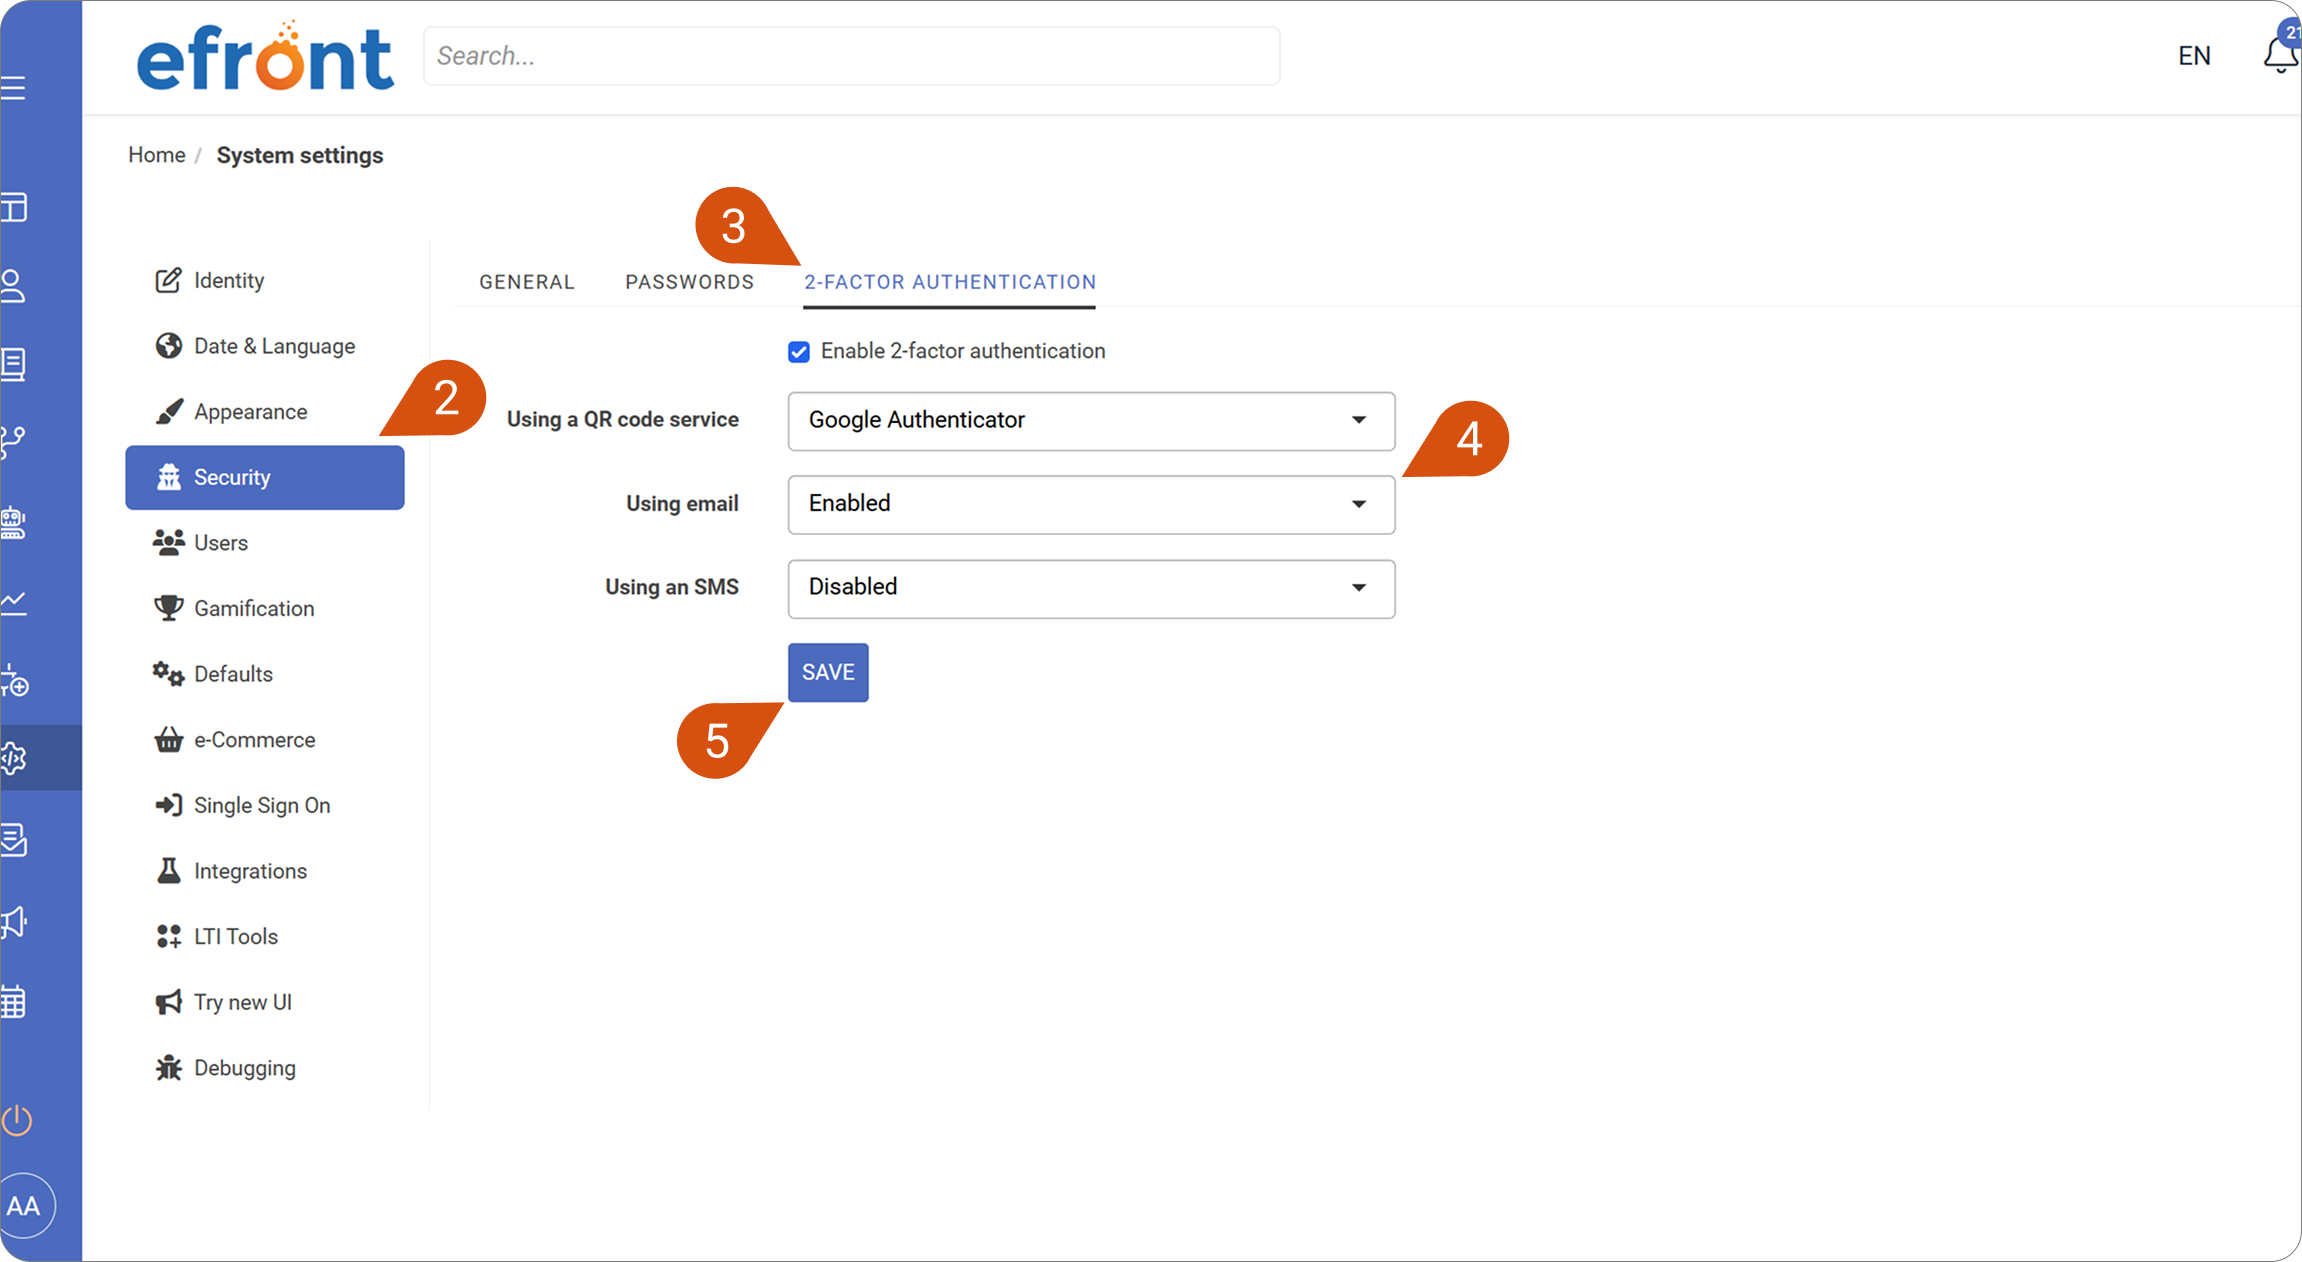Open the hamburger menu icon
The height and width of the screenshot is (1262, 2302).
pos(13,89)
